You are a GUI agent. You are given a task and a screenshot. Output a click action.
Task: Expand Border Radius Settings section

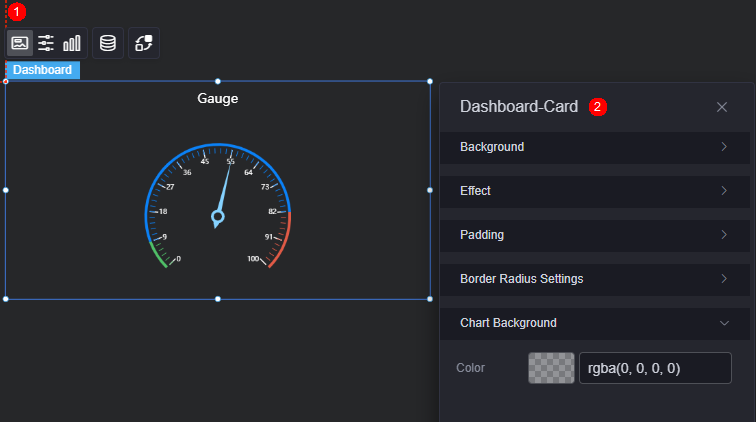point(594,279)
